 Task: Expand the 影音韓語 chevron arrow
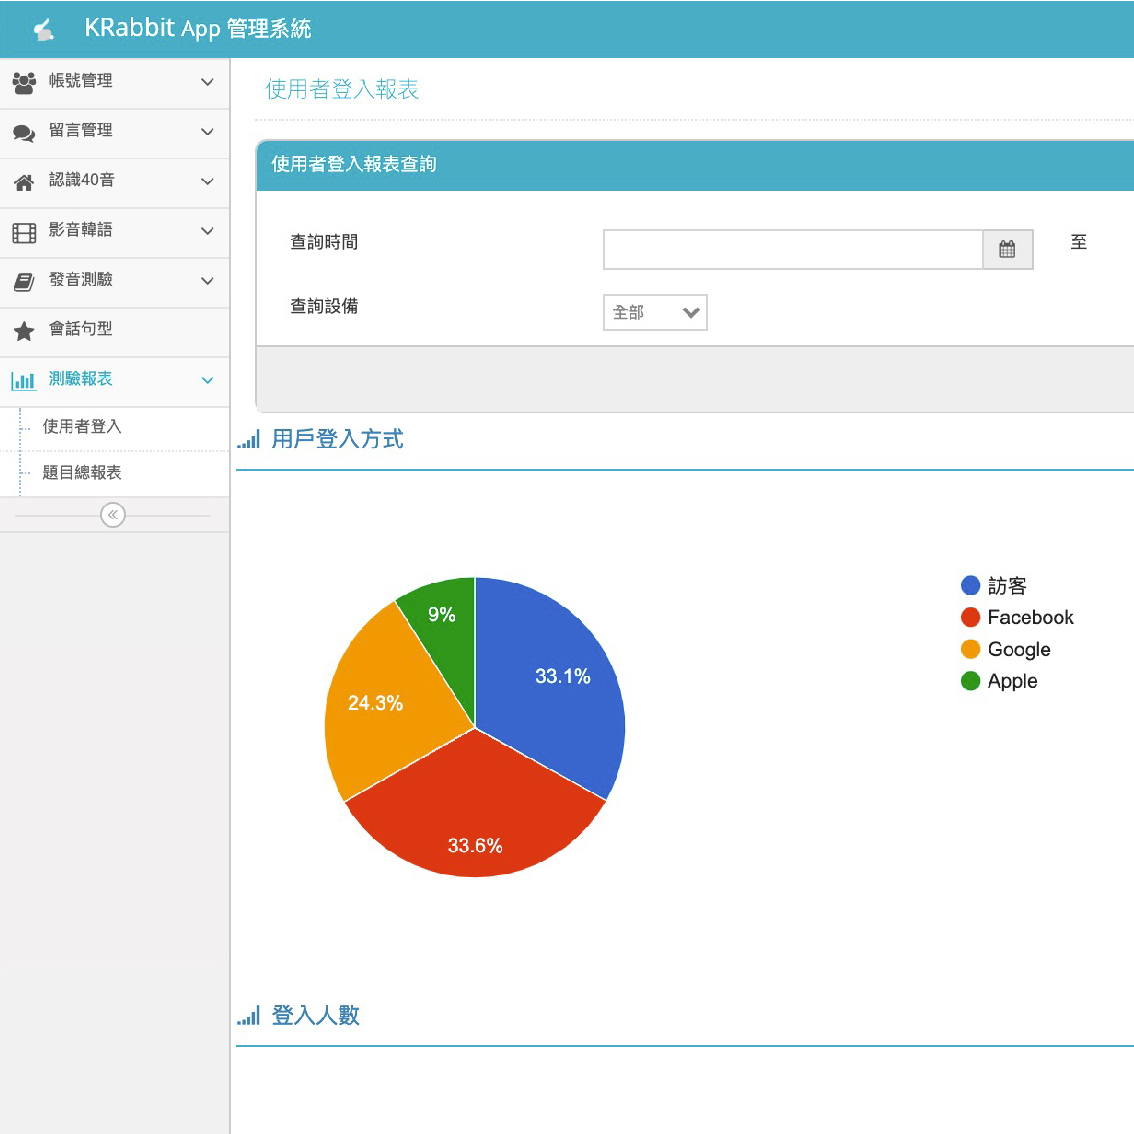tap(207, 231)
